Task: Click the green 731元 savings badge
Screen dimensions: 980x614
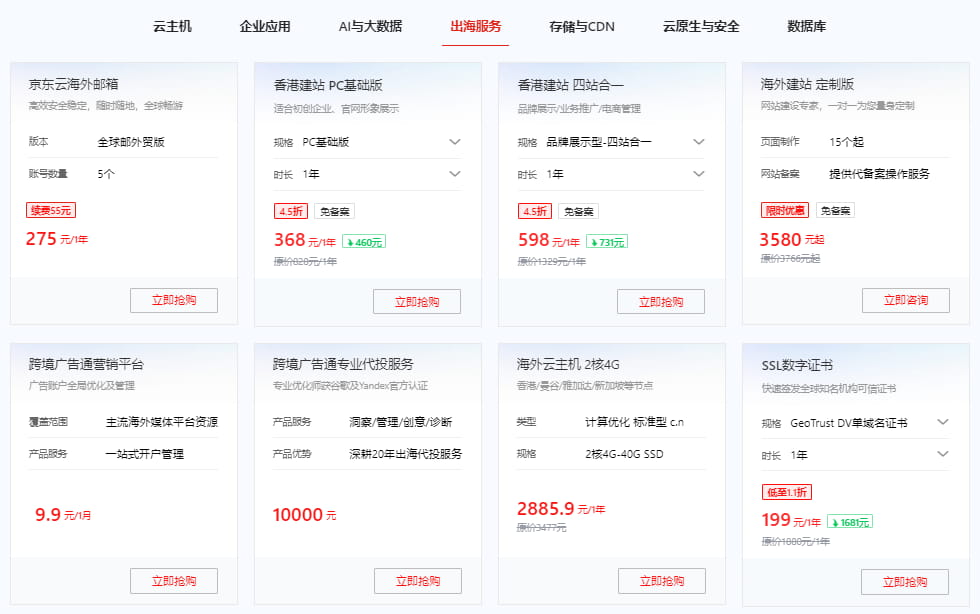Action: tap(607, 241)
